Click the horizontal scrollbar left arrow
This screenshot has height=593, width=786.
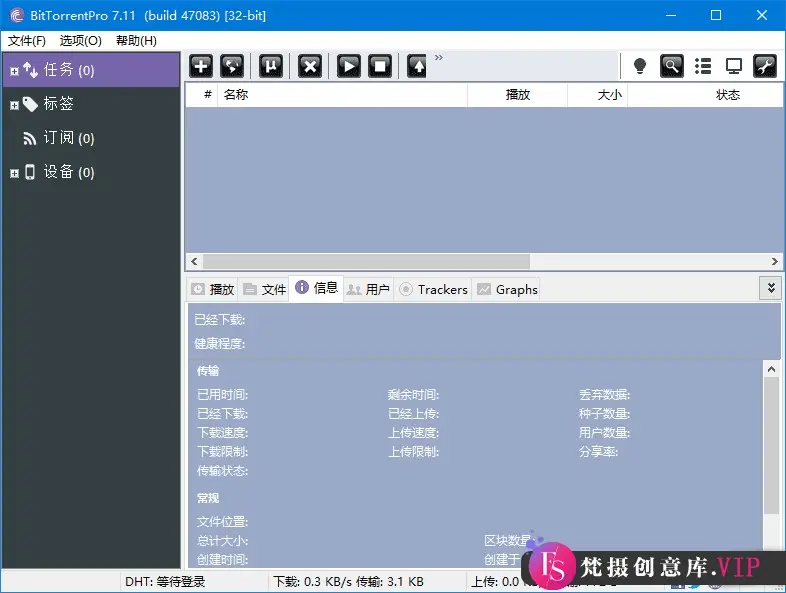point(194,261)
